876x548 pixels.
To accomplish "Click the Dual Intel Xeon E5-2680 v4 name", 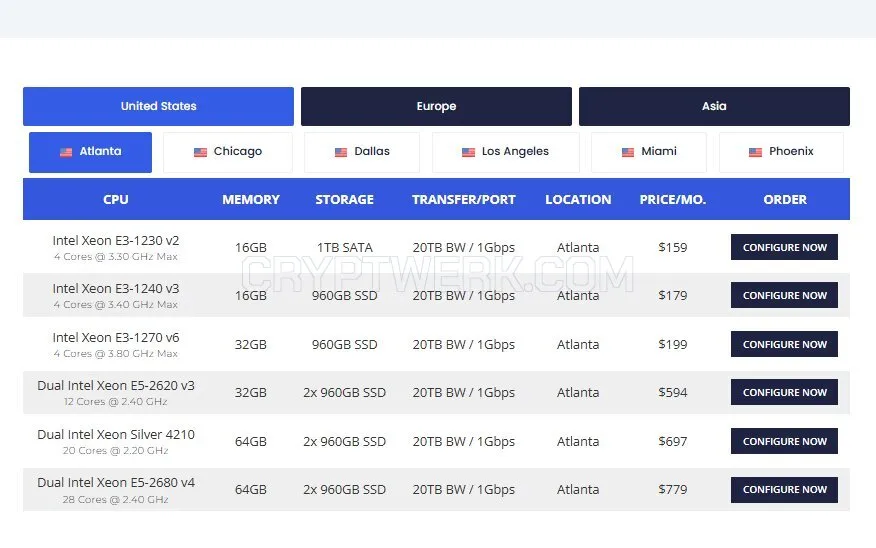I will [x=116, y=482].
